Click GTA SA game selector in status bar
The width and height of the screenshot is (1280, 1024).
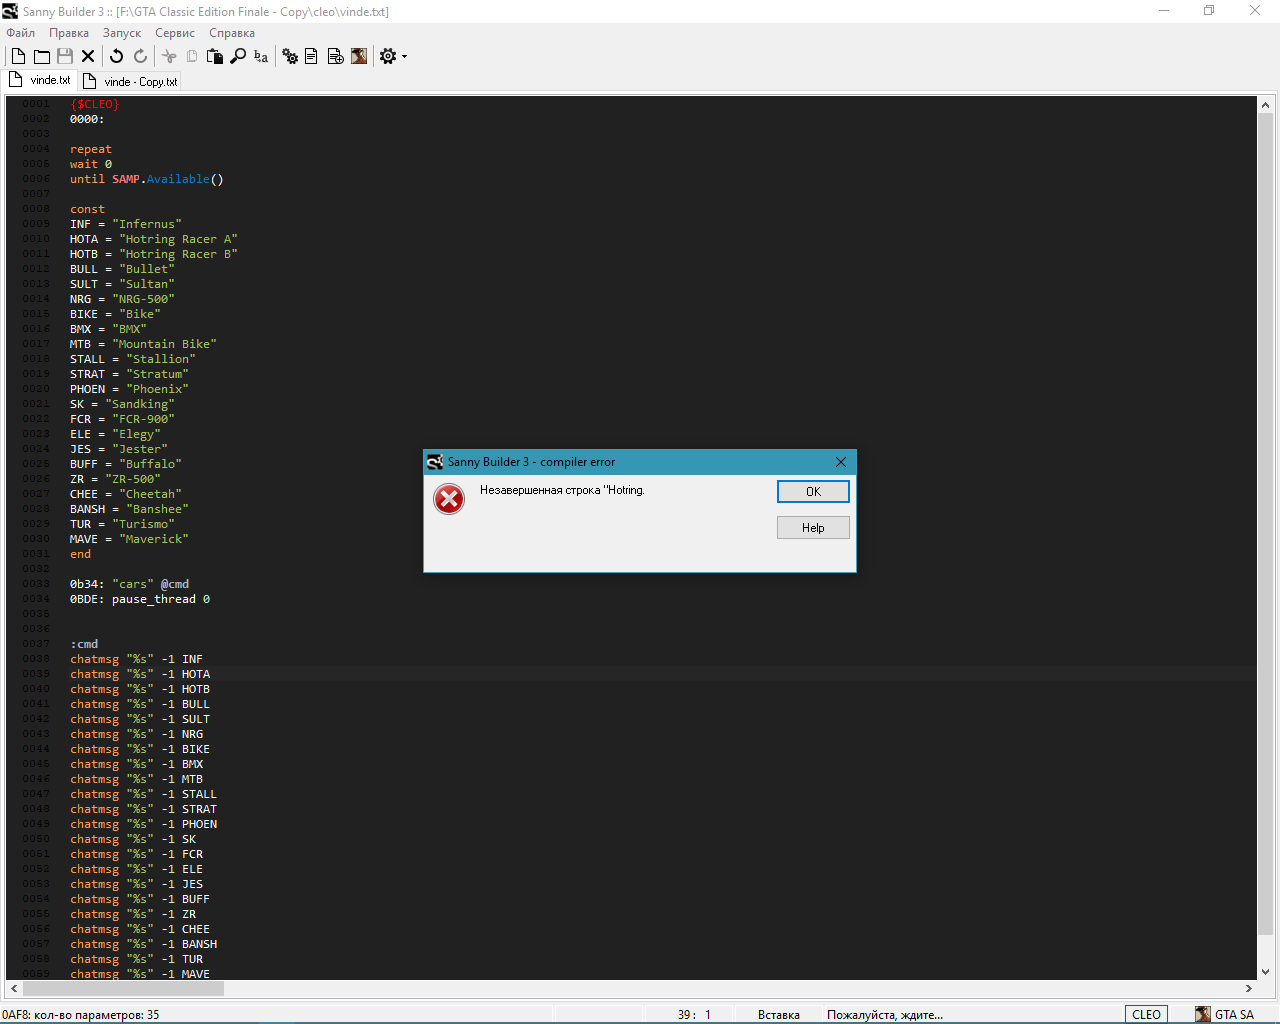[1225, 1014]
